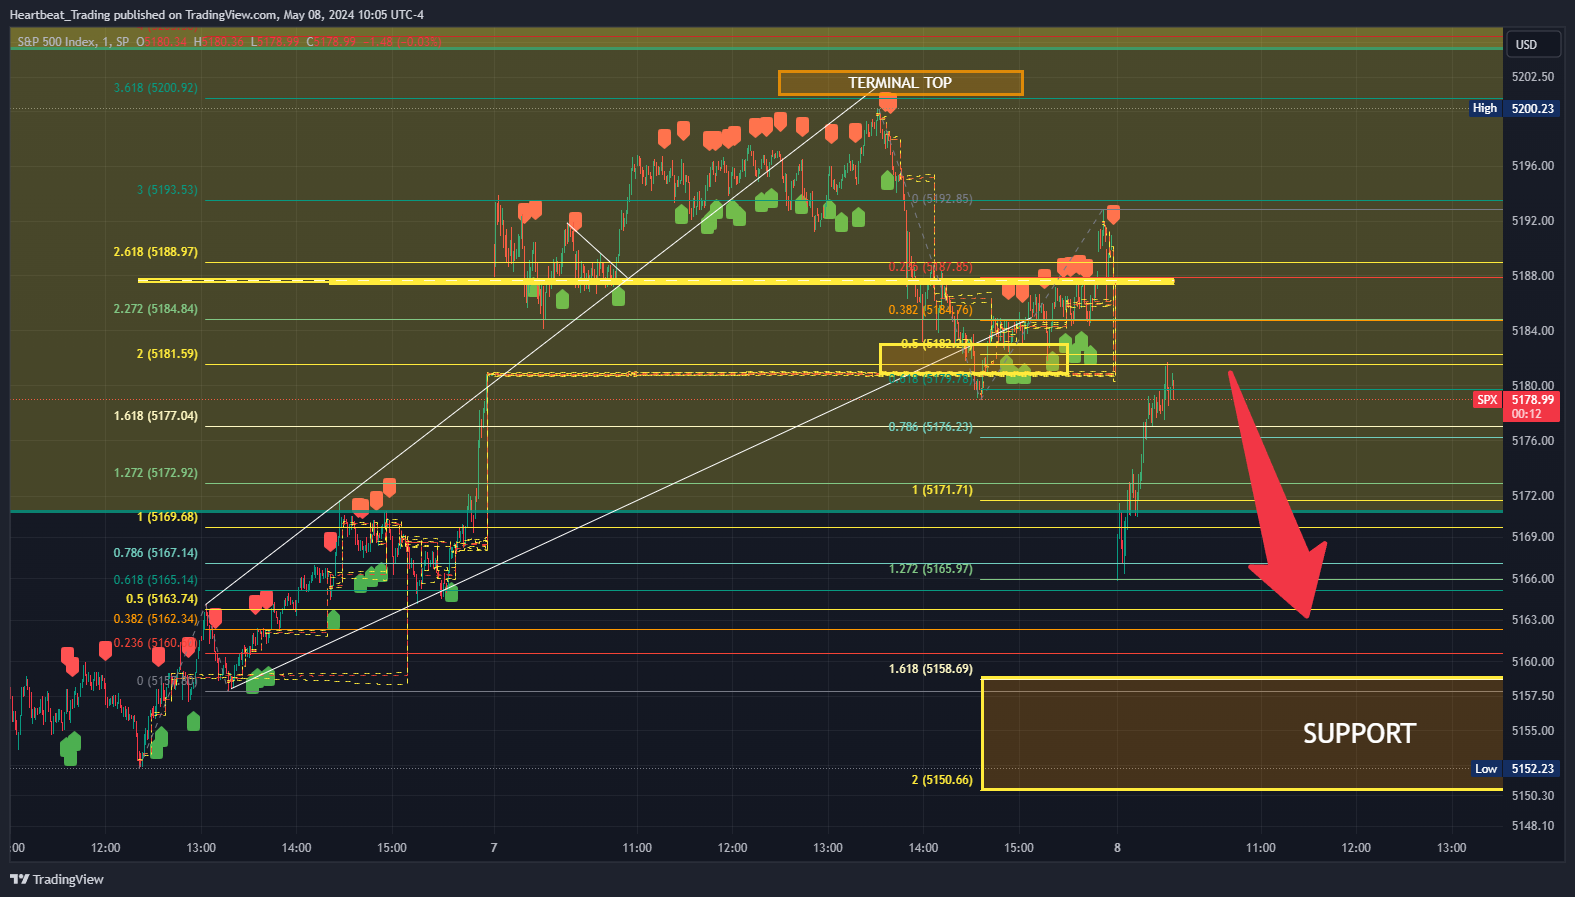Image resolution: width=1575 pixels, height=897 pixels.
Task: Click the SPX 5178.99 current price label
Action: pos(1516,406)
